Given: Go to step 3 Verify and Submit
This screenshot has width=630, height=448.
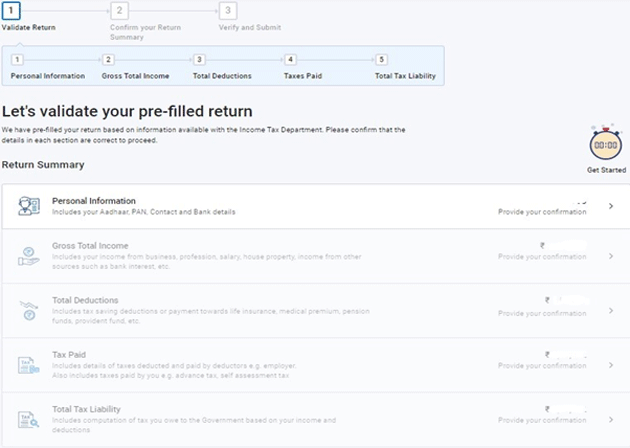Looking at the screenshot, I should 229,11.
